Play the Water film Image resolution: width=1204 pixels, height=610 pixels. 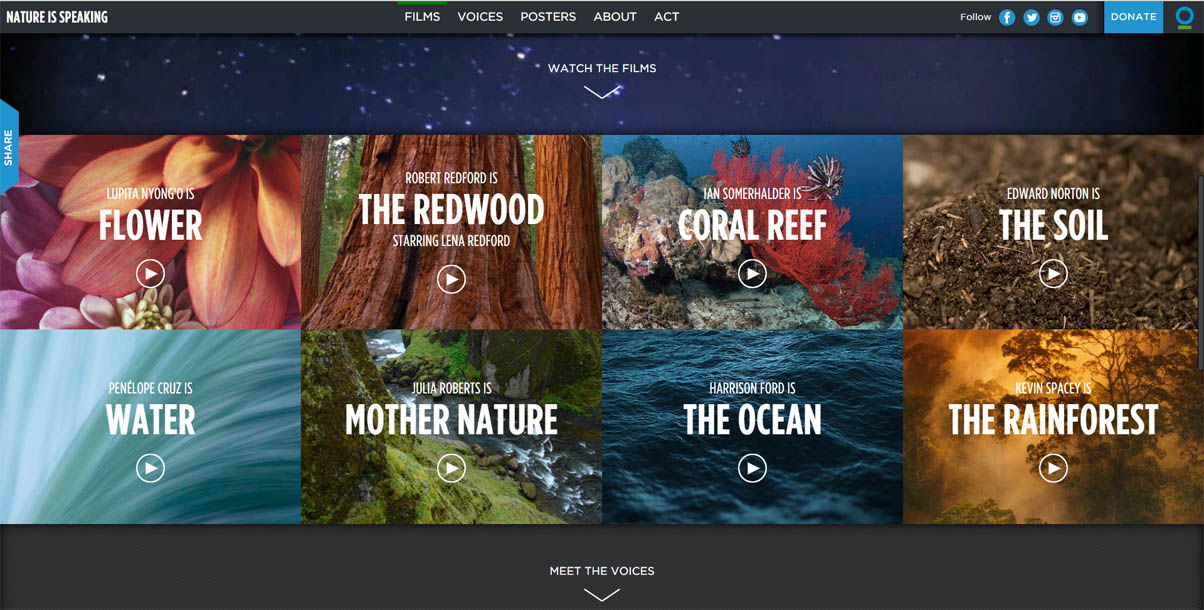[150, 467]
